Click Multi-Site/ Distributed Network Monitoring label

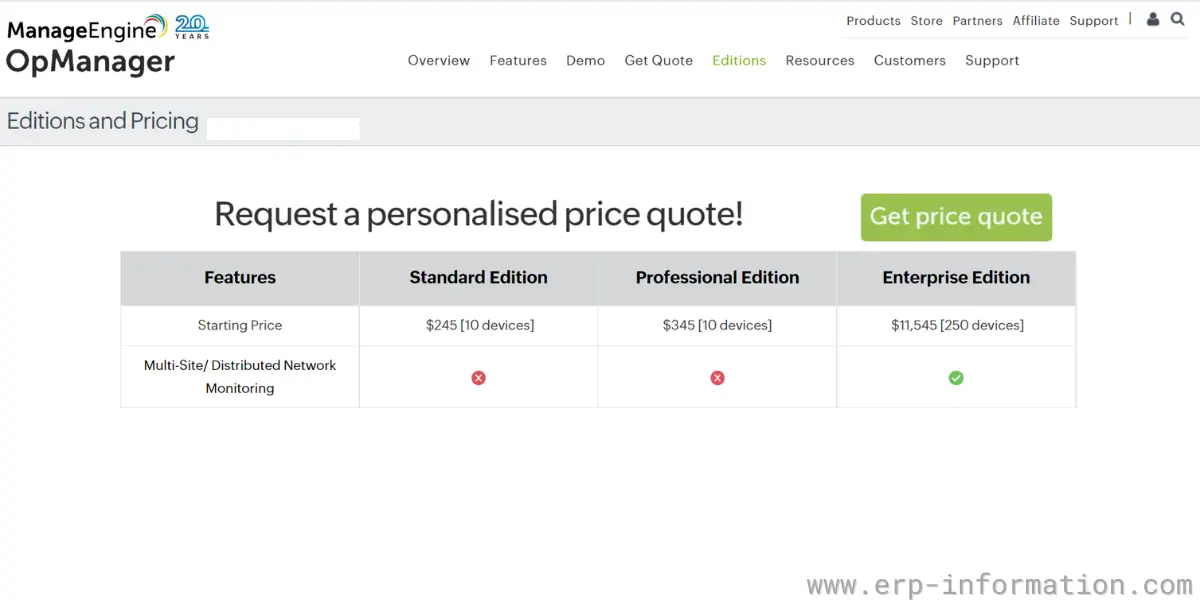240,377
